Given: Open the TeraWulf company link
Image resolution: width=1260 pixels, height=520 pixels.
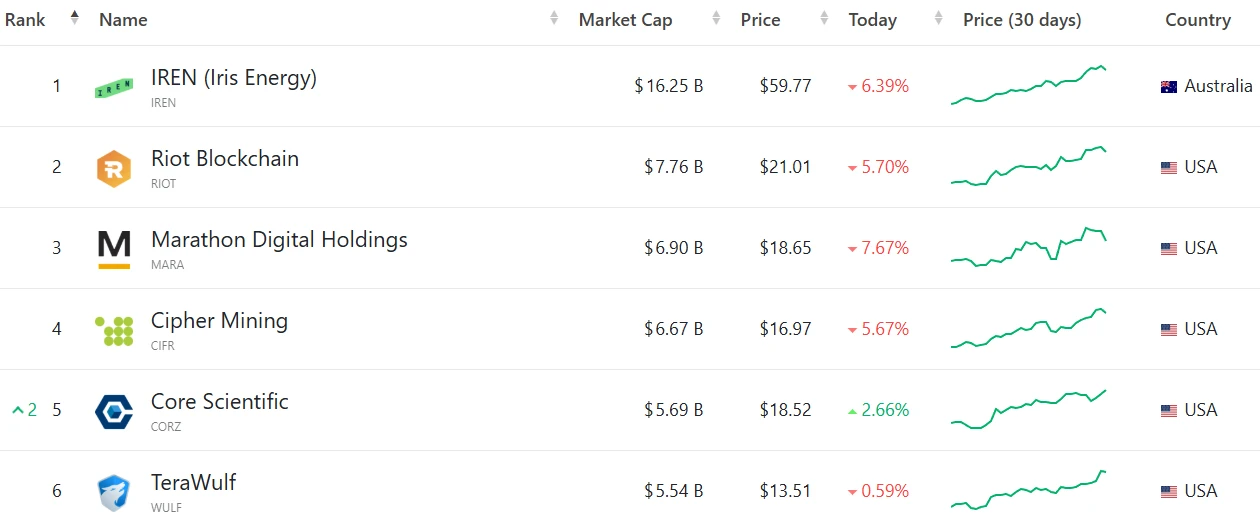Looking at the screenshot, I should [x=193, y=482].
